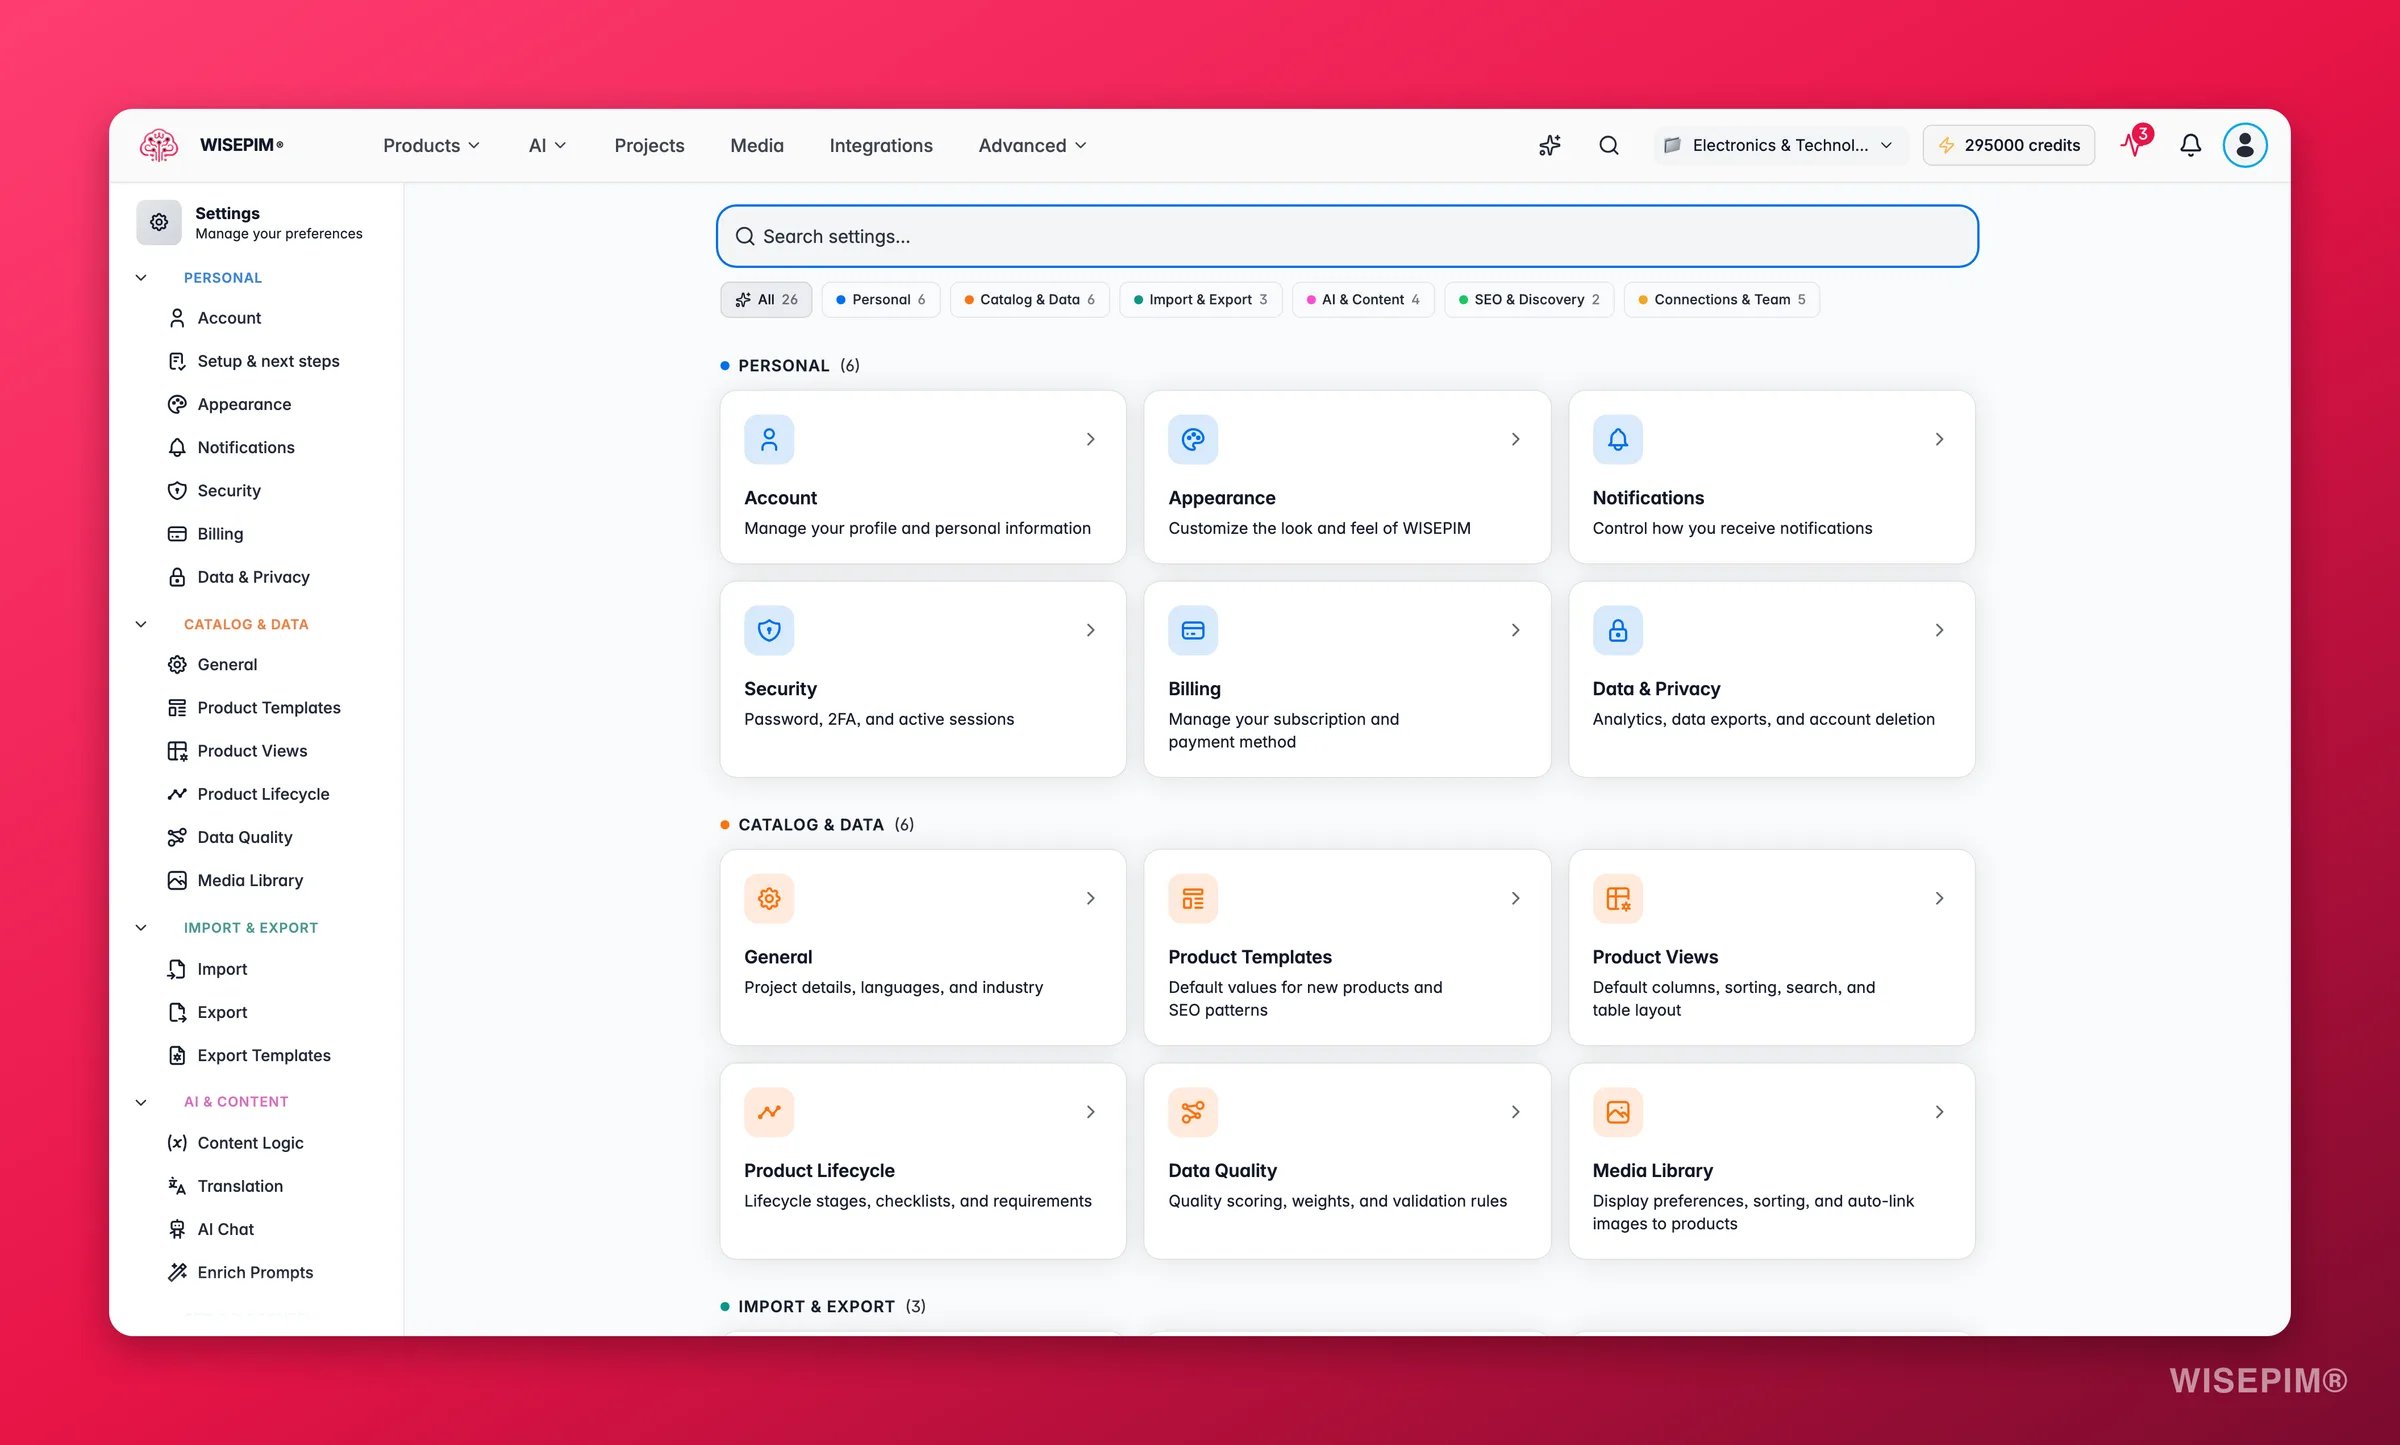Open the AI dropdown menu
The width and height of the screenshot is (2400, 1445).
pyautogui.click(x=547, y=145)
